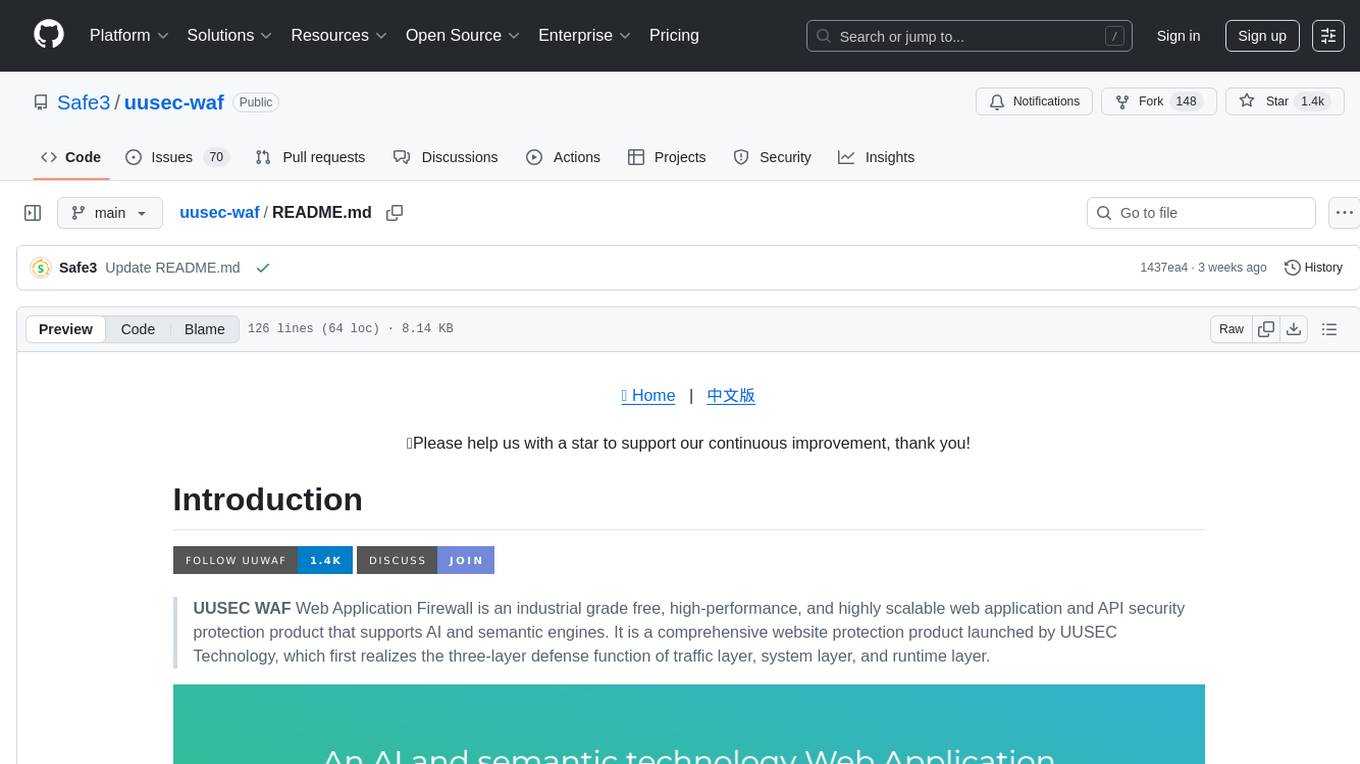
Task: Open file History
Action: (1313, 268)
